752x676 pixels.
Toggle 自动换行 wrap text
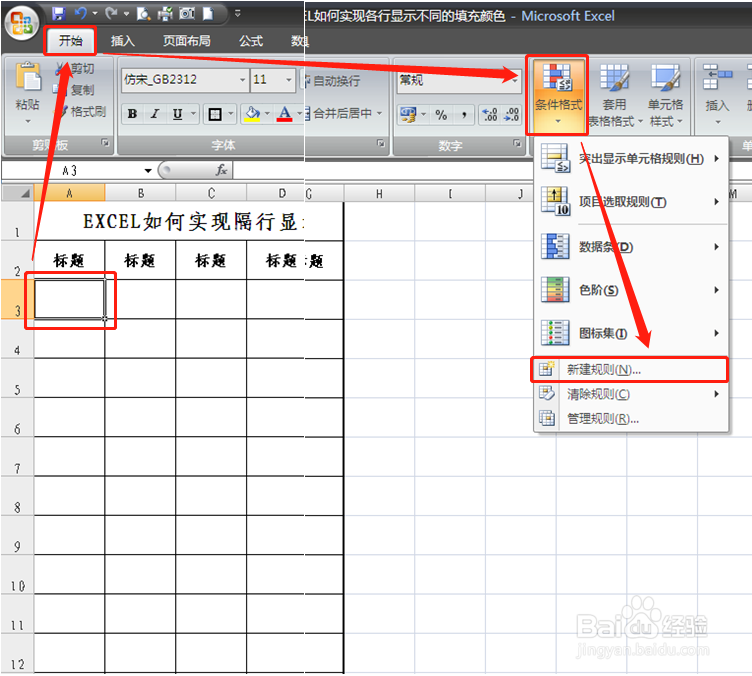(x=333, y=81)
